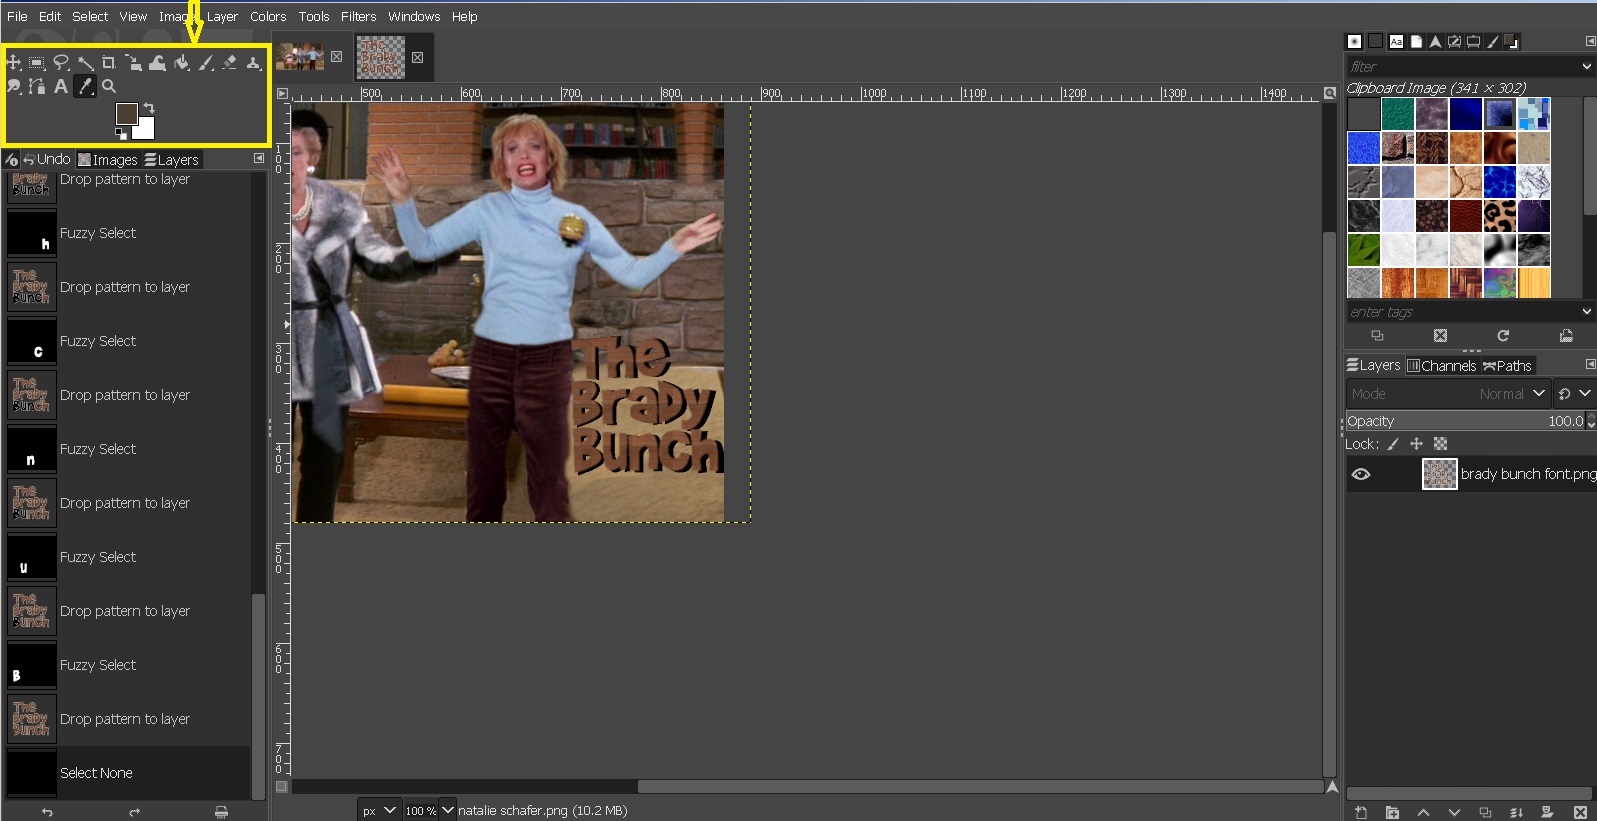Clear the undo history
Image resolution: width=1597 pixels, height=821 pixels.
coord(221,812)
